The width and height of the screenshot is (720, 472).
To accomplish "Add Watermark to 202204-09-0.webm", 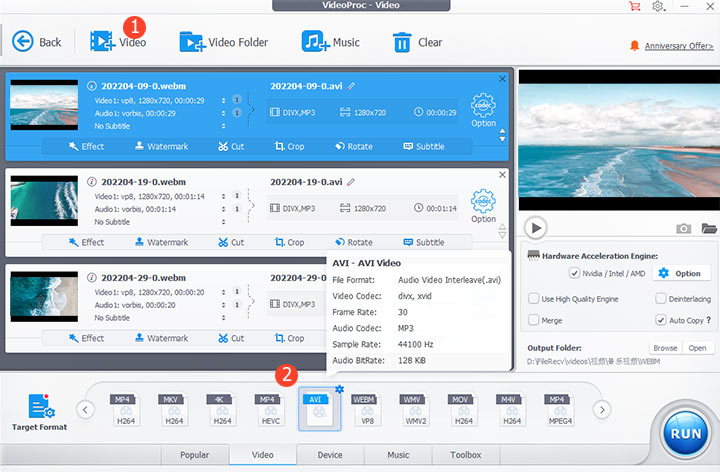I will [162, 146].
